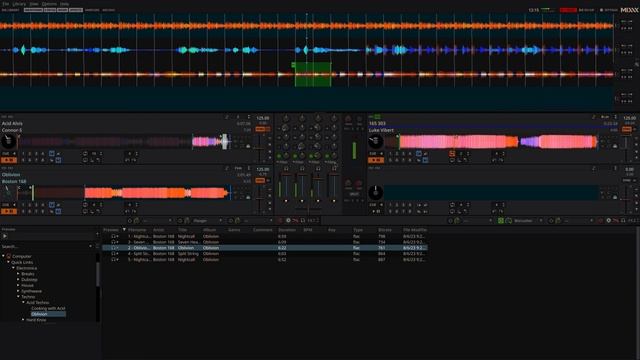Click headphone cue of rightmost mixer channel
This screenshot has width=640, height=360.
[334, 169]
